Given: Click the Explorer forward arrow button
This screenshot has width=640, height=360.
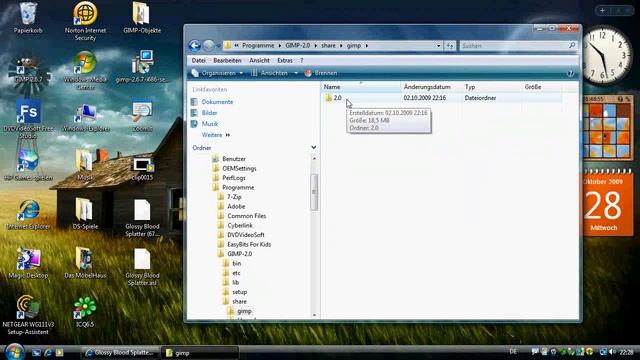Looking at the screenshot, I should 208,46.
